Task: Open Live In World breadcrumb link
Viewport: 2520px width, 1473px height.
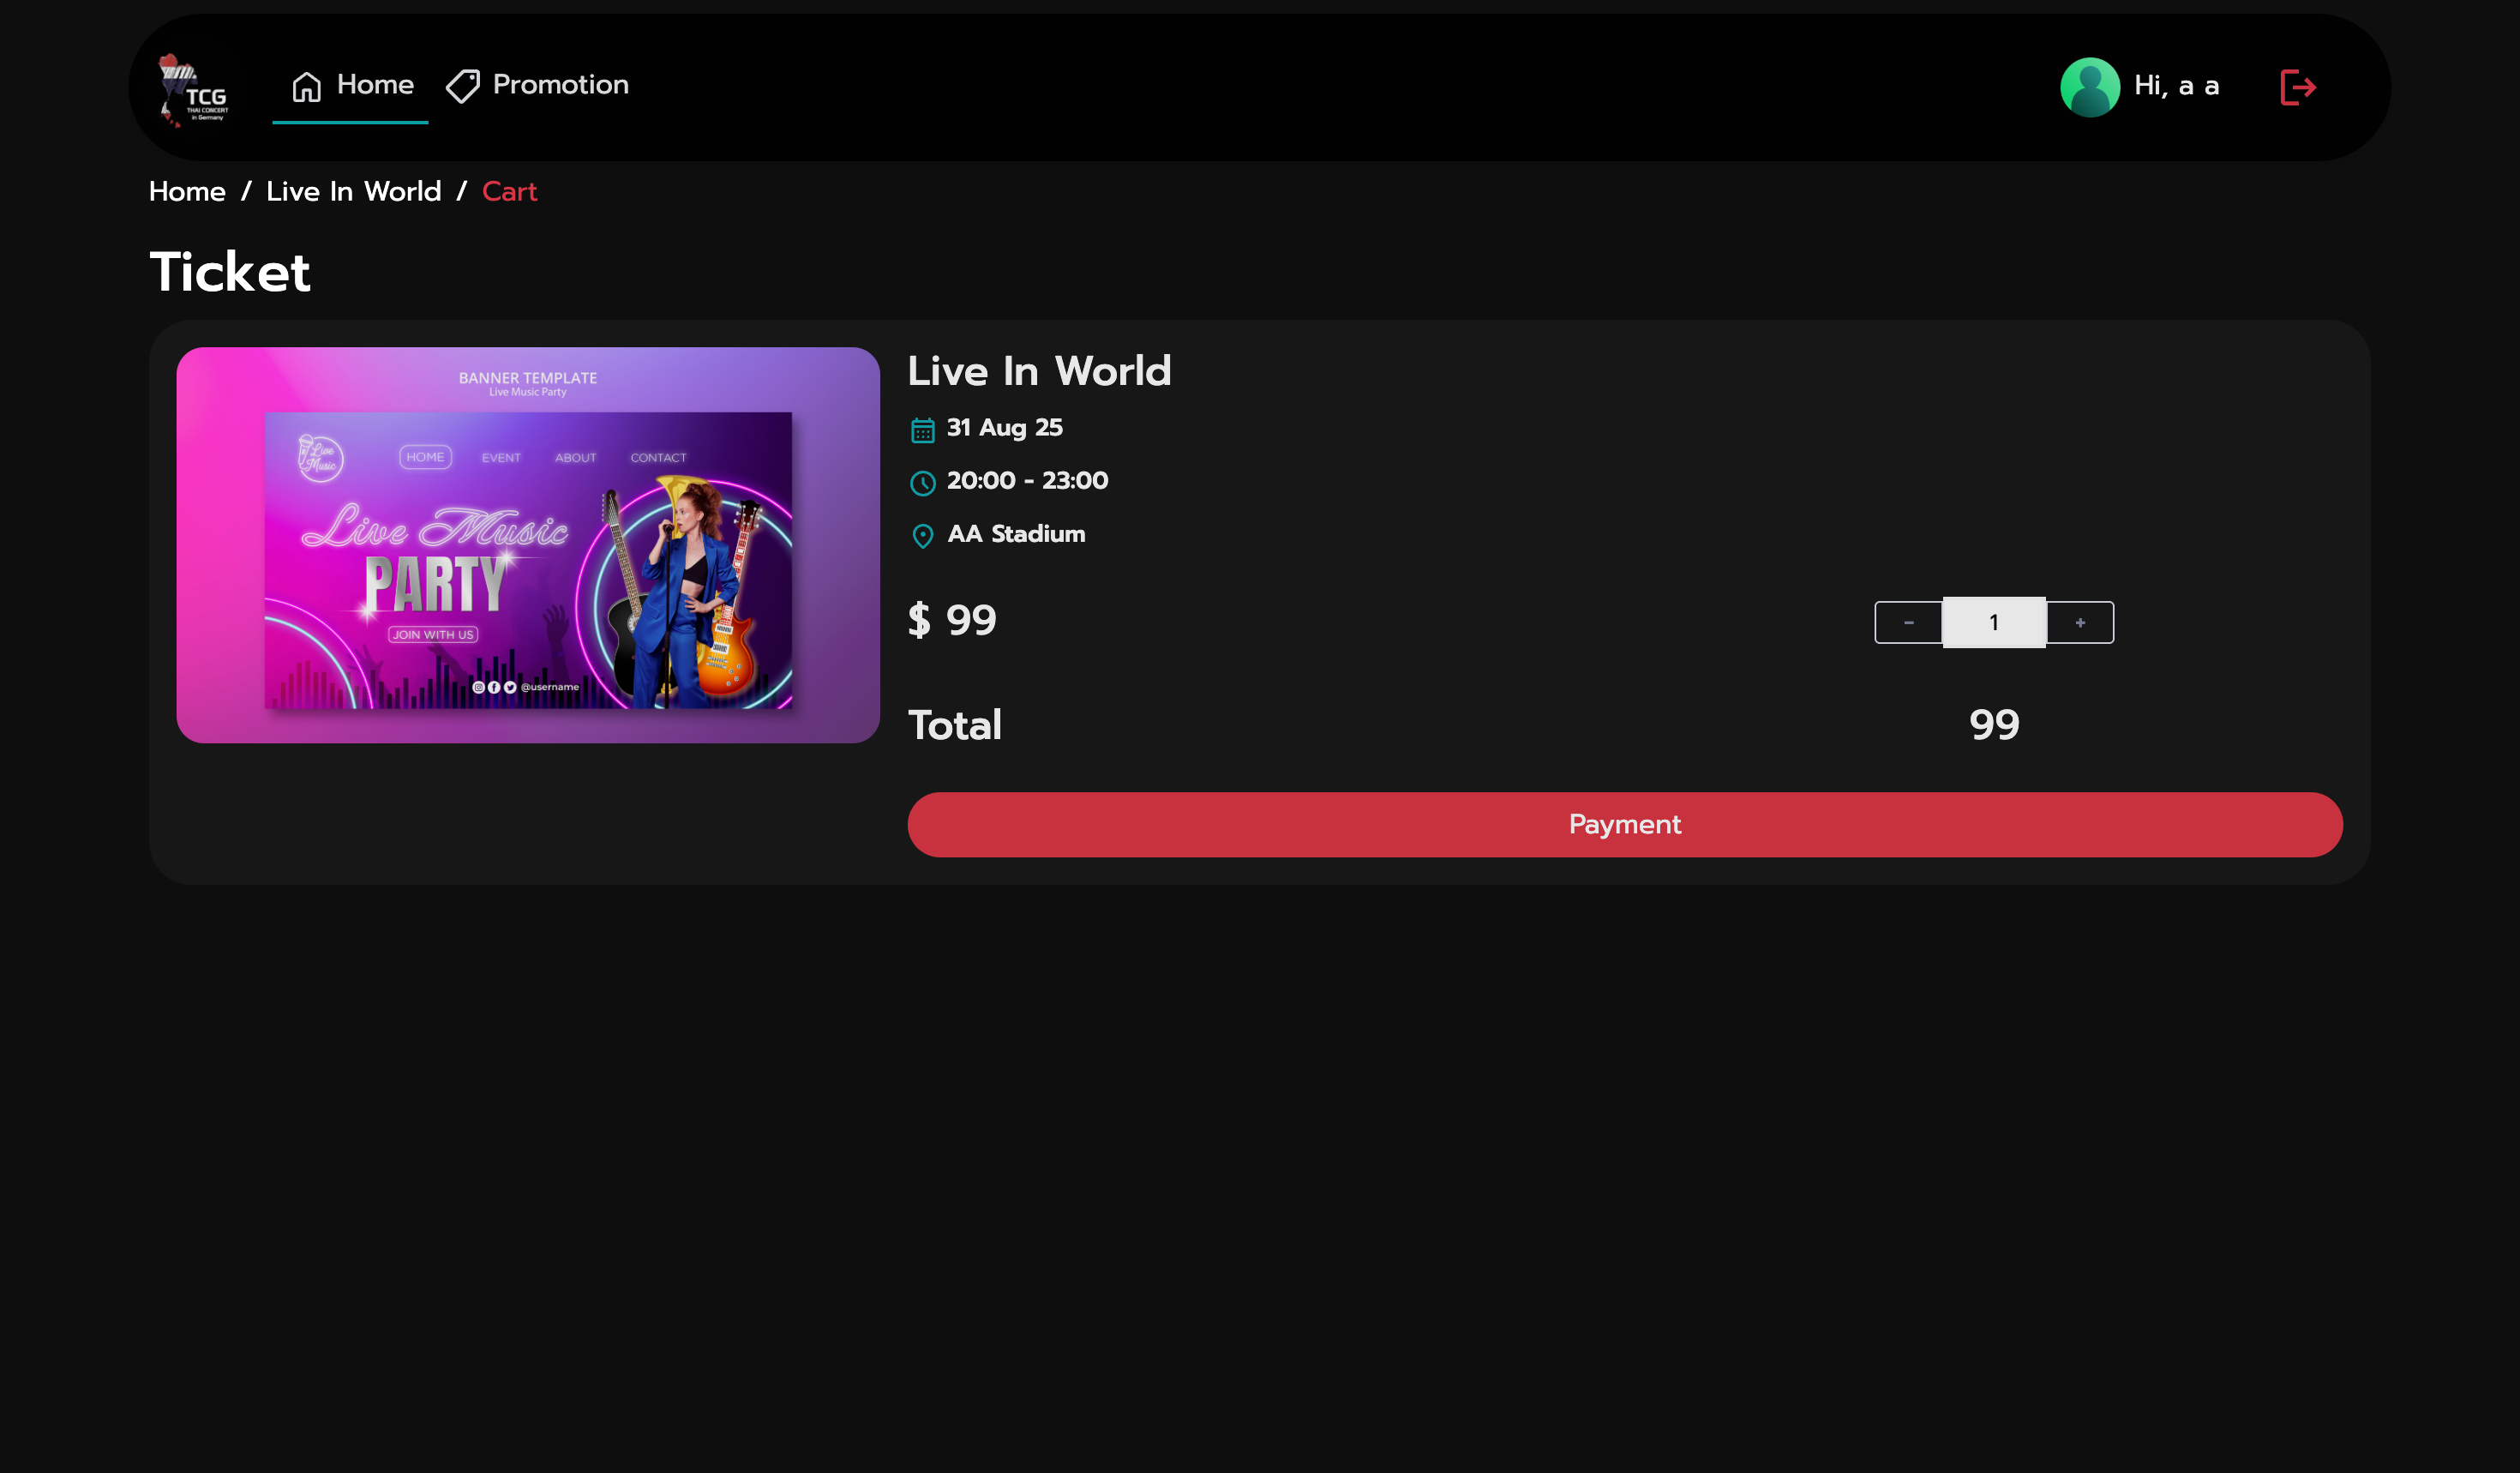Action: tap(353, 191)
